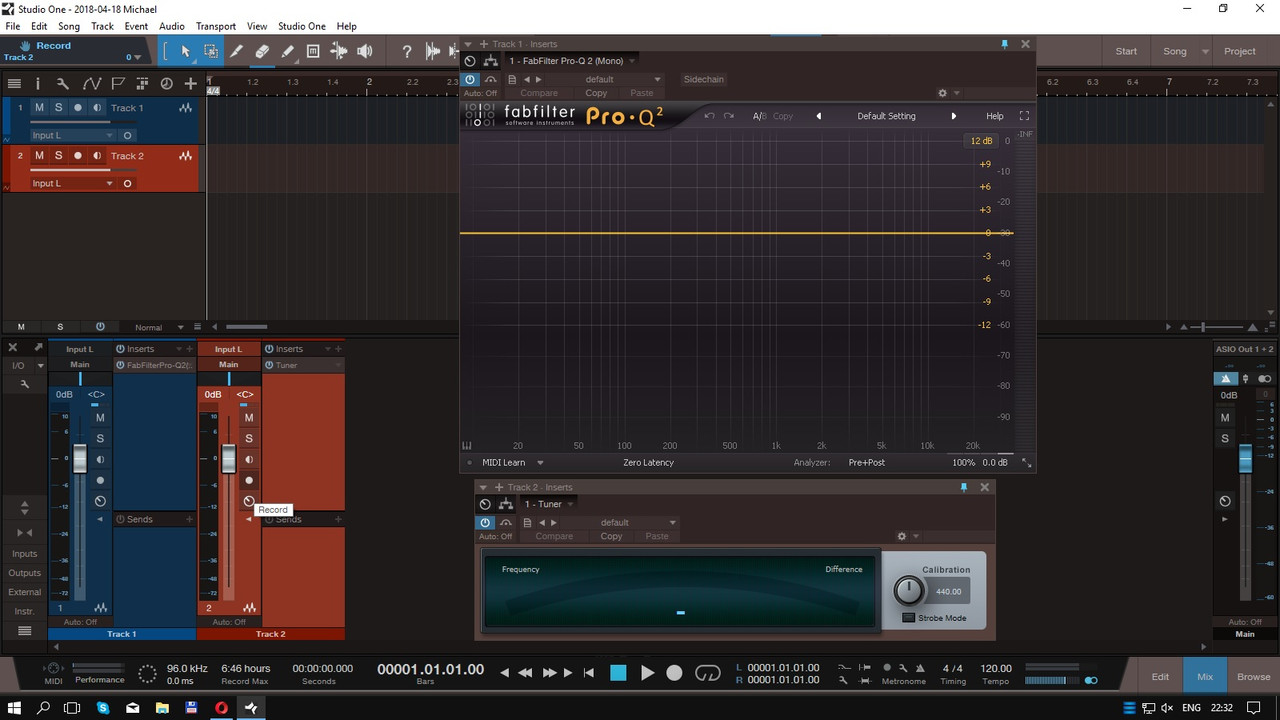Select the Listen speaker tool
Viewport: 1280px width, 720px height.
pyautogui.click(x=365, y=51)
